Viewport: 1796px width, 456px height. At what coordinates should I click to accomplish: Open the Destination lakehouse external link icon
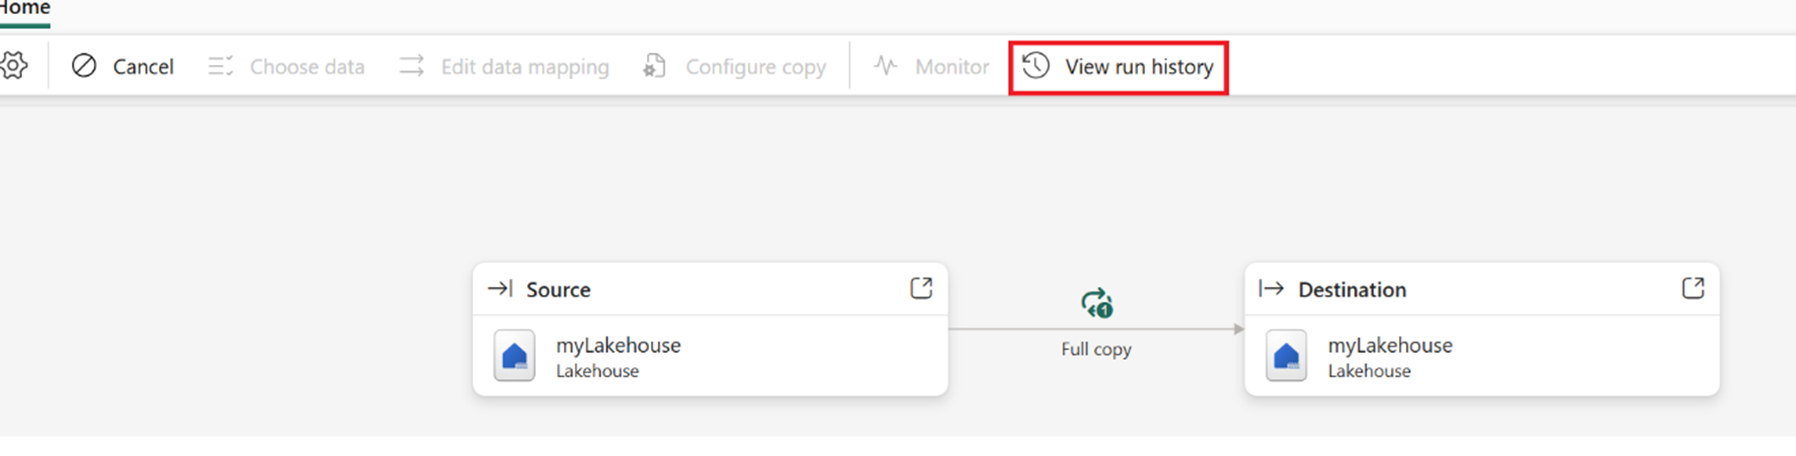point(1692,288)
